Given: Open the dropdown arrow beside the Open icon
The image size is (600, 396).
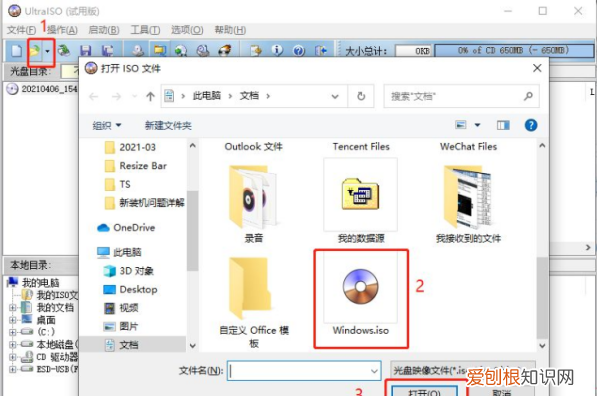Looking at the screenshot, I should [47, 51].
